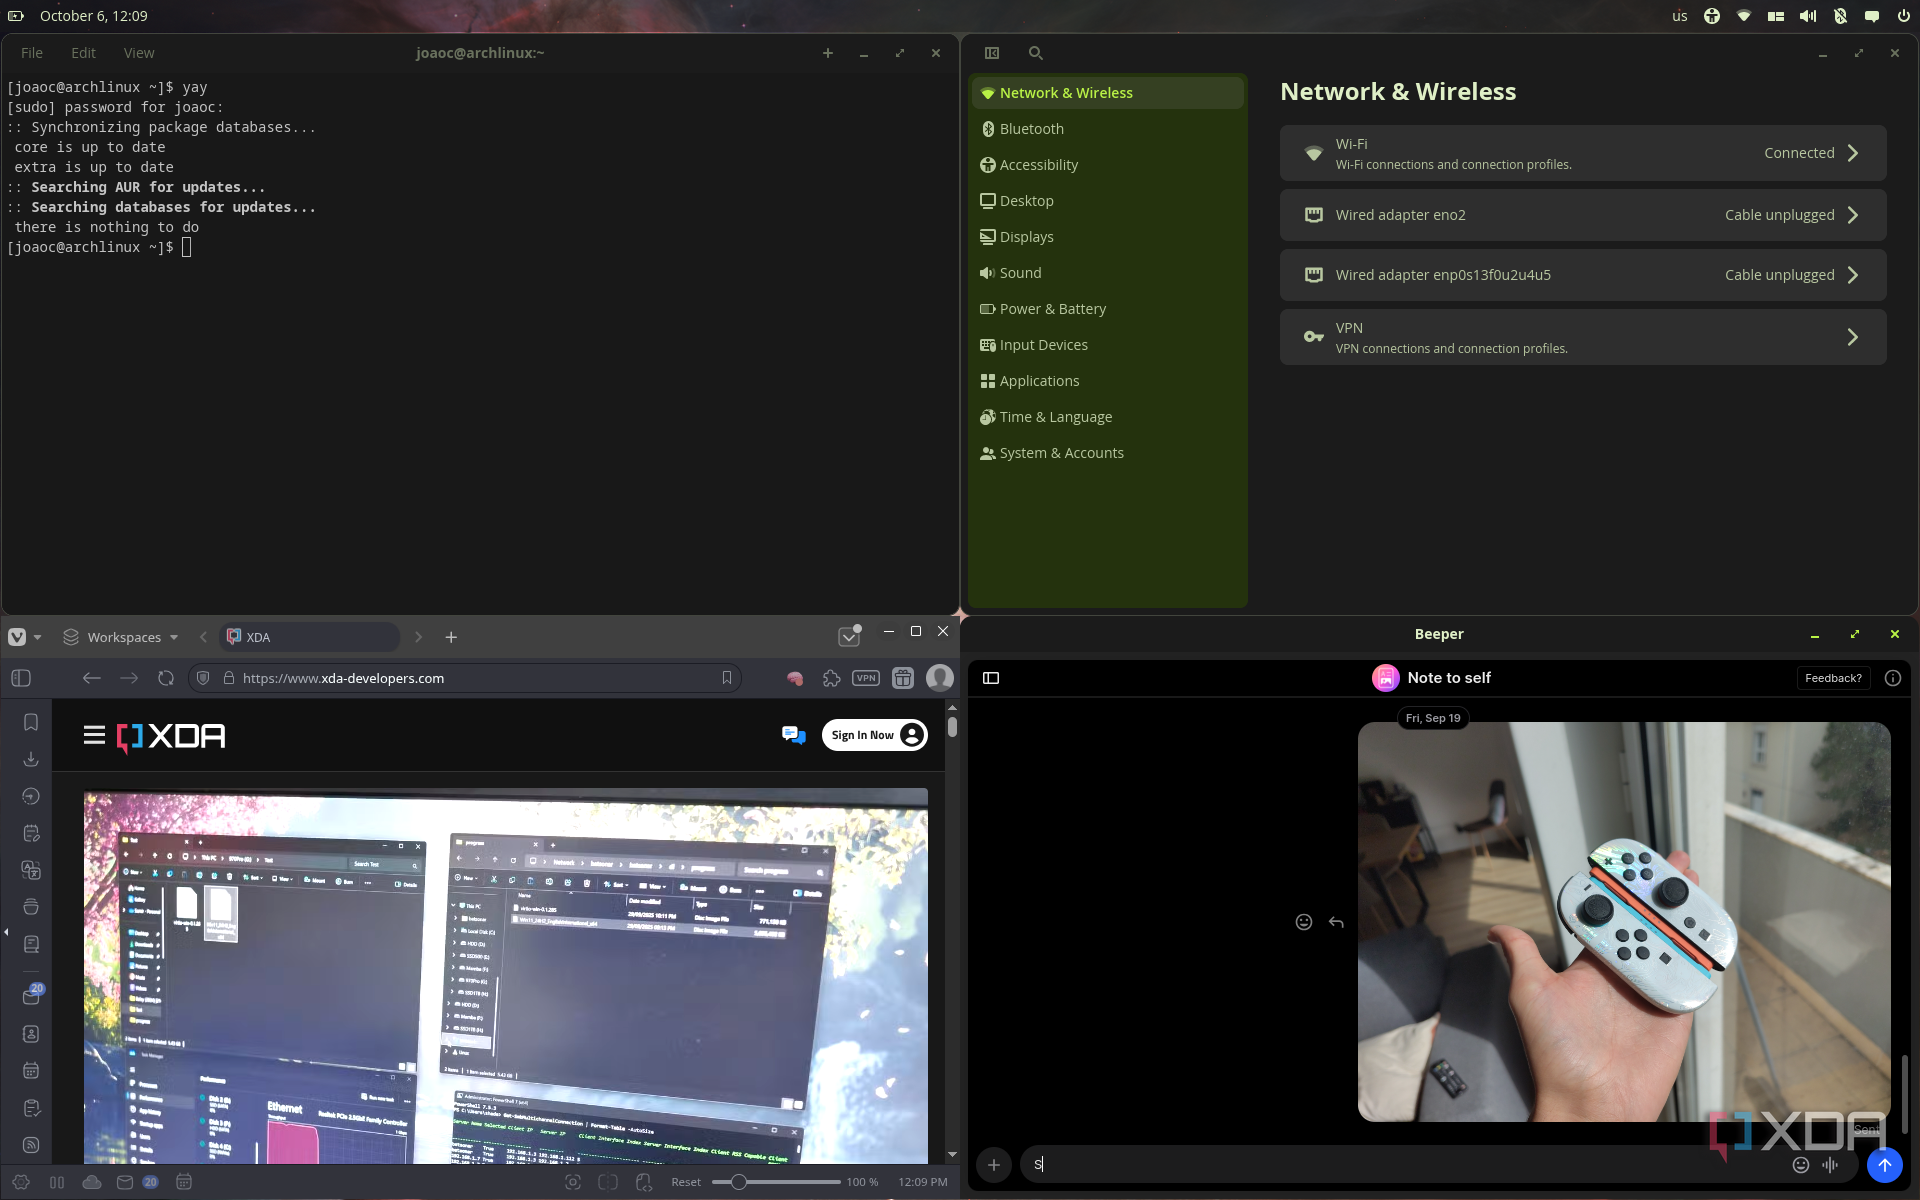Reload the XDA page
This screenshot has width=1920, height=1200.
click(x=166, y=678)
